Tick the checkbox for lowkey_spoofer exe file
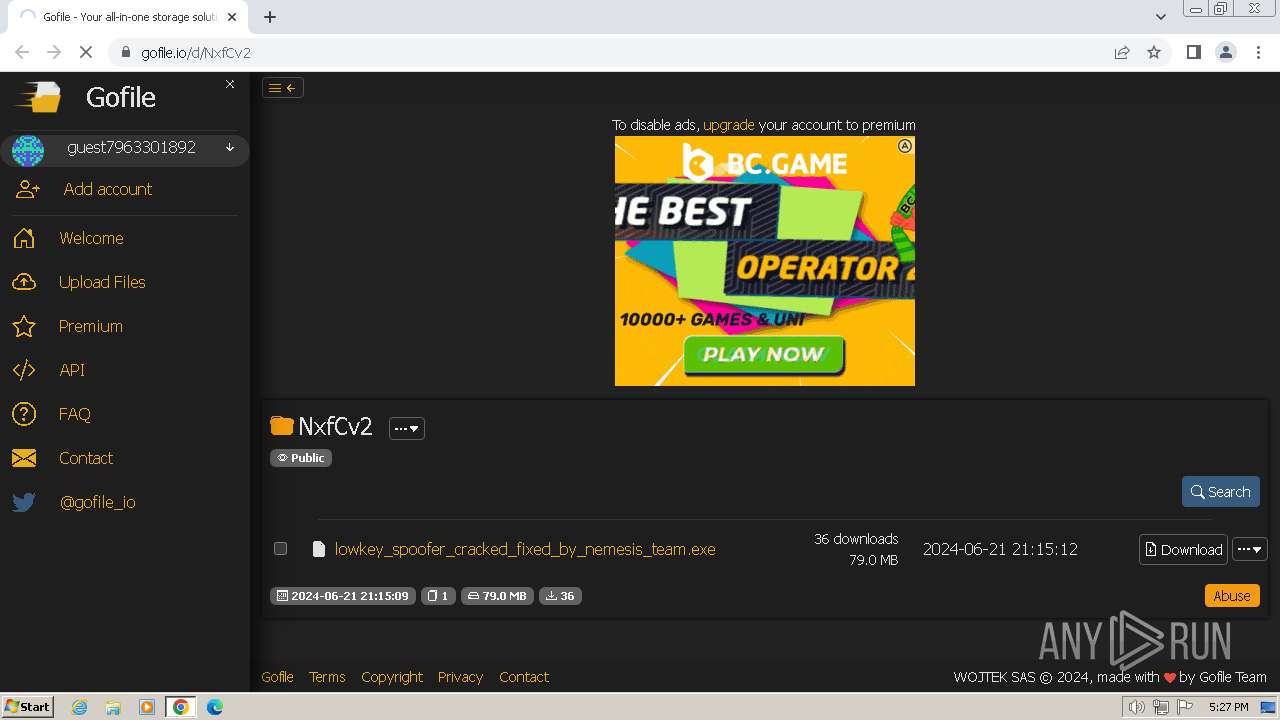 (x=281, y=548)
